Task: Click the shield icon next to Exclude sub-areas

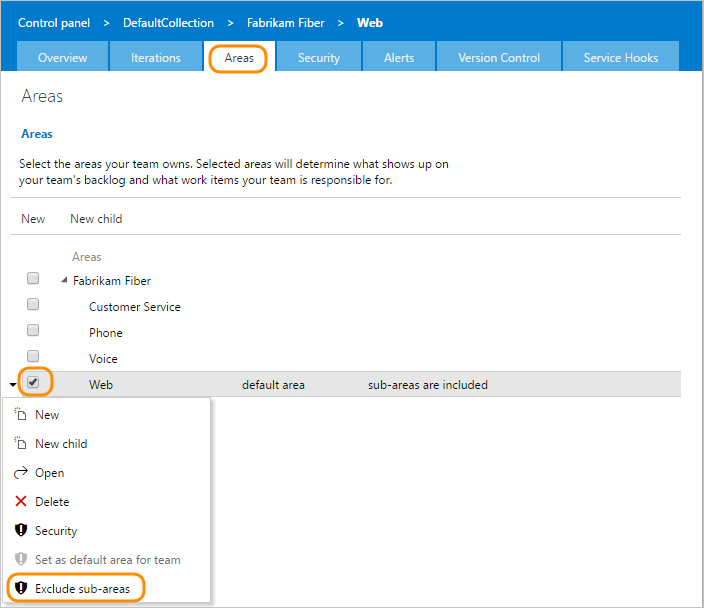Action: [21, 588]
